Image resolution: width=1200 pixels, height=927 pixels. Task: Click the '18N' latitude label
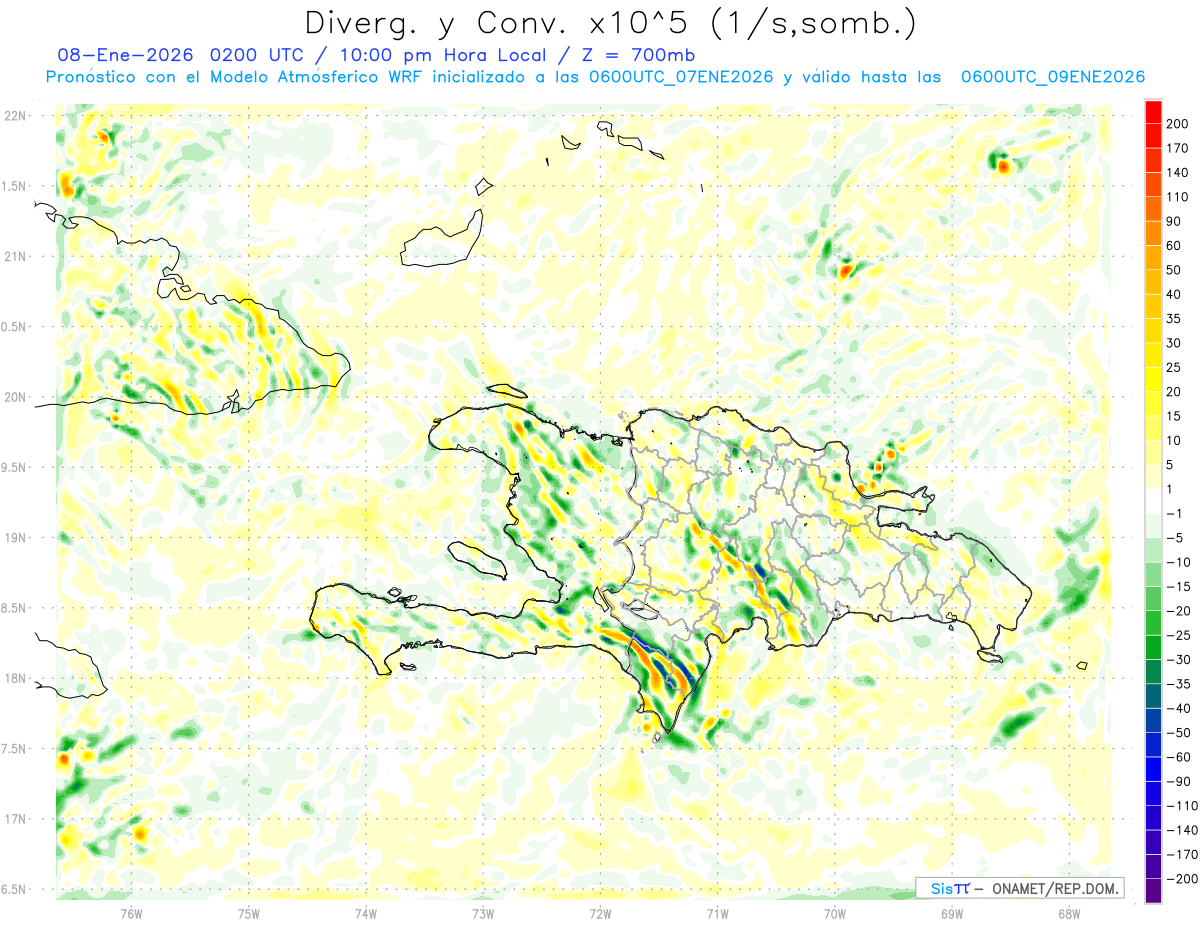(15, 678)
